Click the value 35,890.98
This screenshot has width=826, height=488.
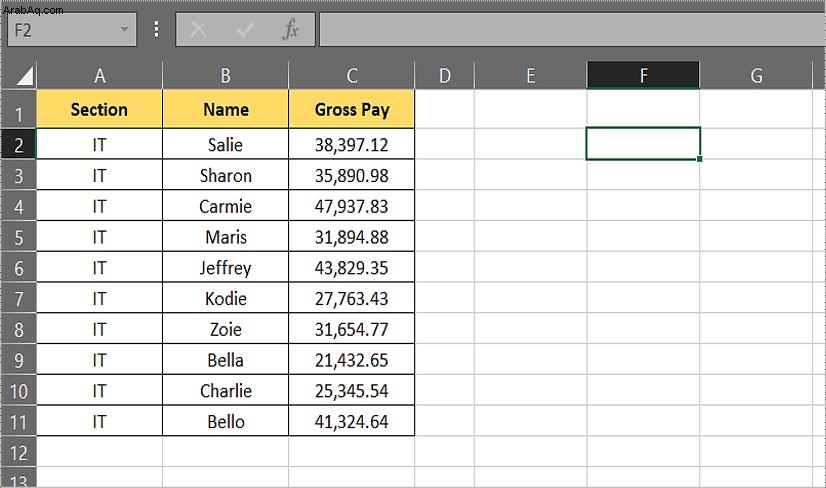(351, 175)
